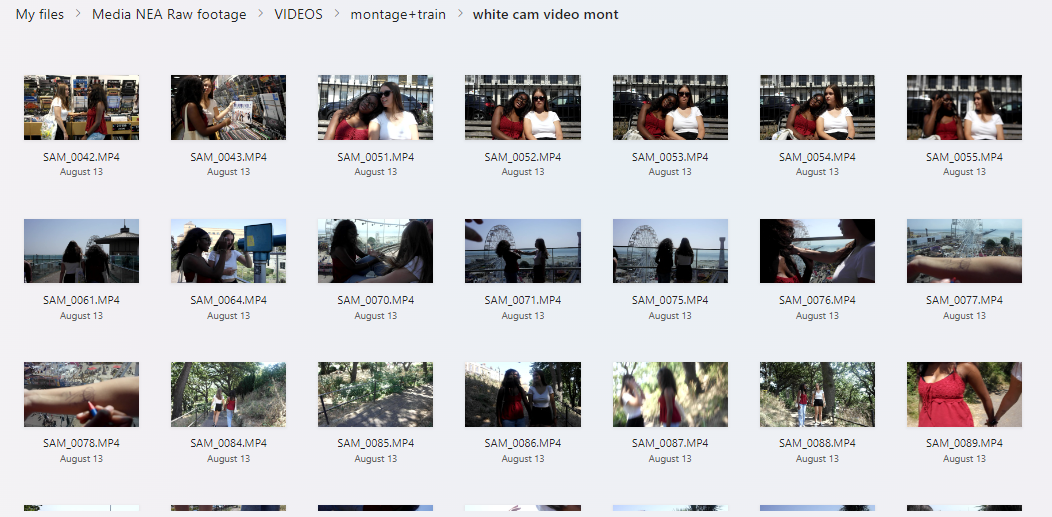This screenshot has height=517, width=1052.
Task: Click the SAM_0088.MP4 file name
Action: [817, 443]
